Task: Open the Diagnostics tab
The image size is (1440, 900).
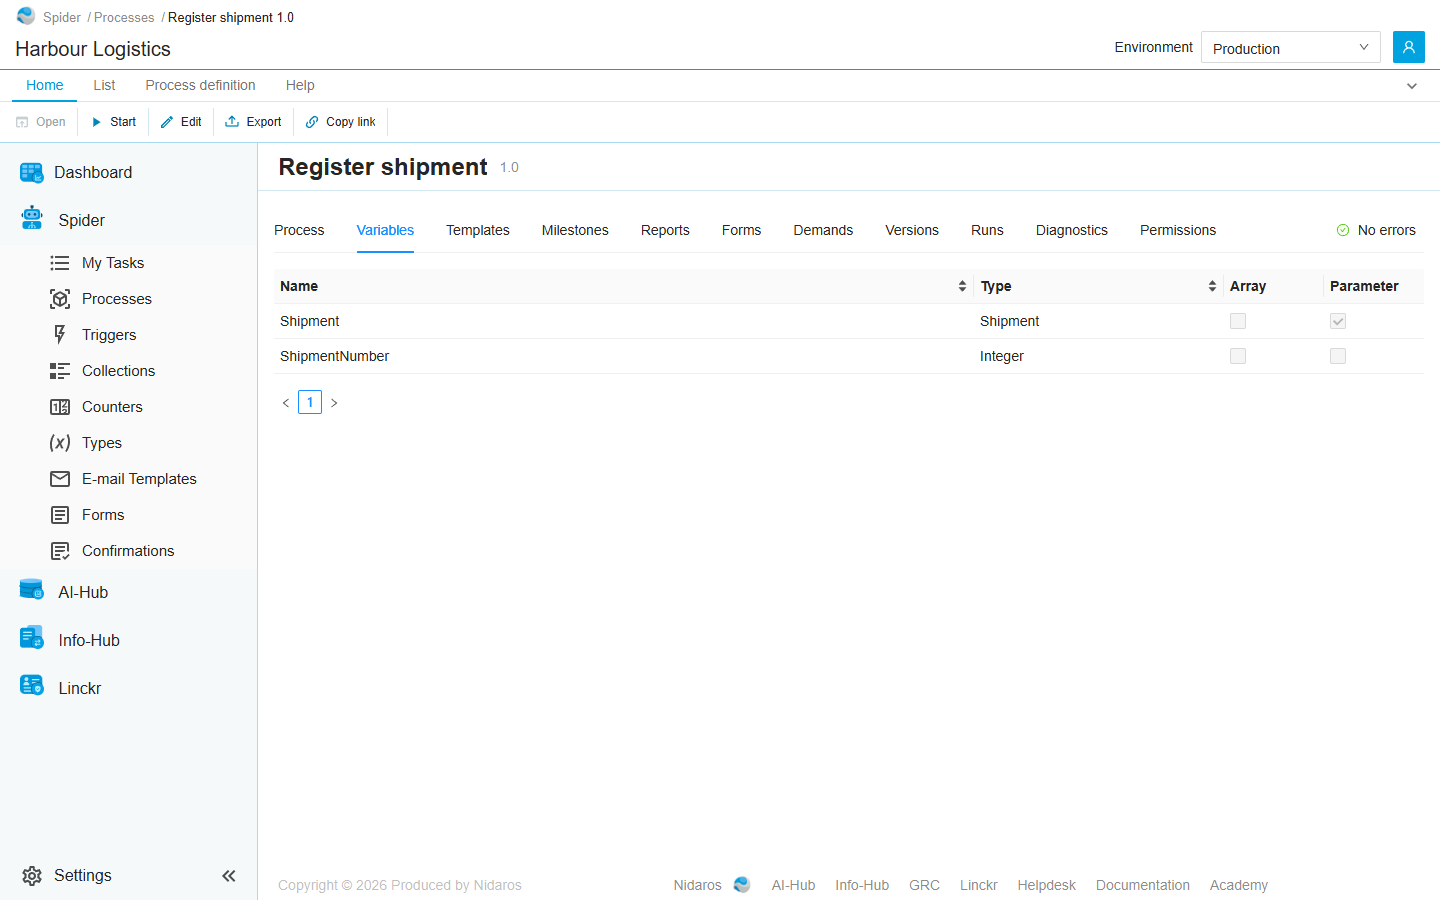Action: click(1072, 230)
